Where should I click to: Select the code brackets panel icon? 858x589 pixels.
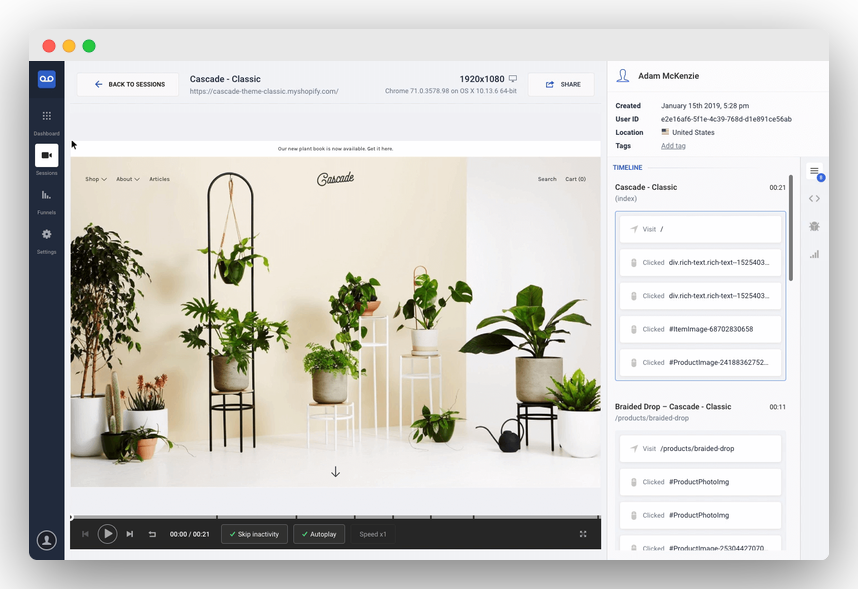(814, 199)
